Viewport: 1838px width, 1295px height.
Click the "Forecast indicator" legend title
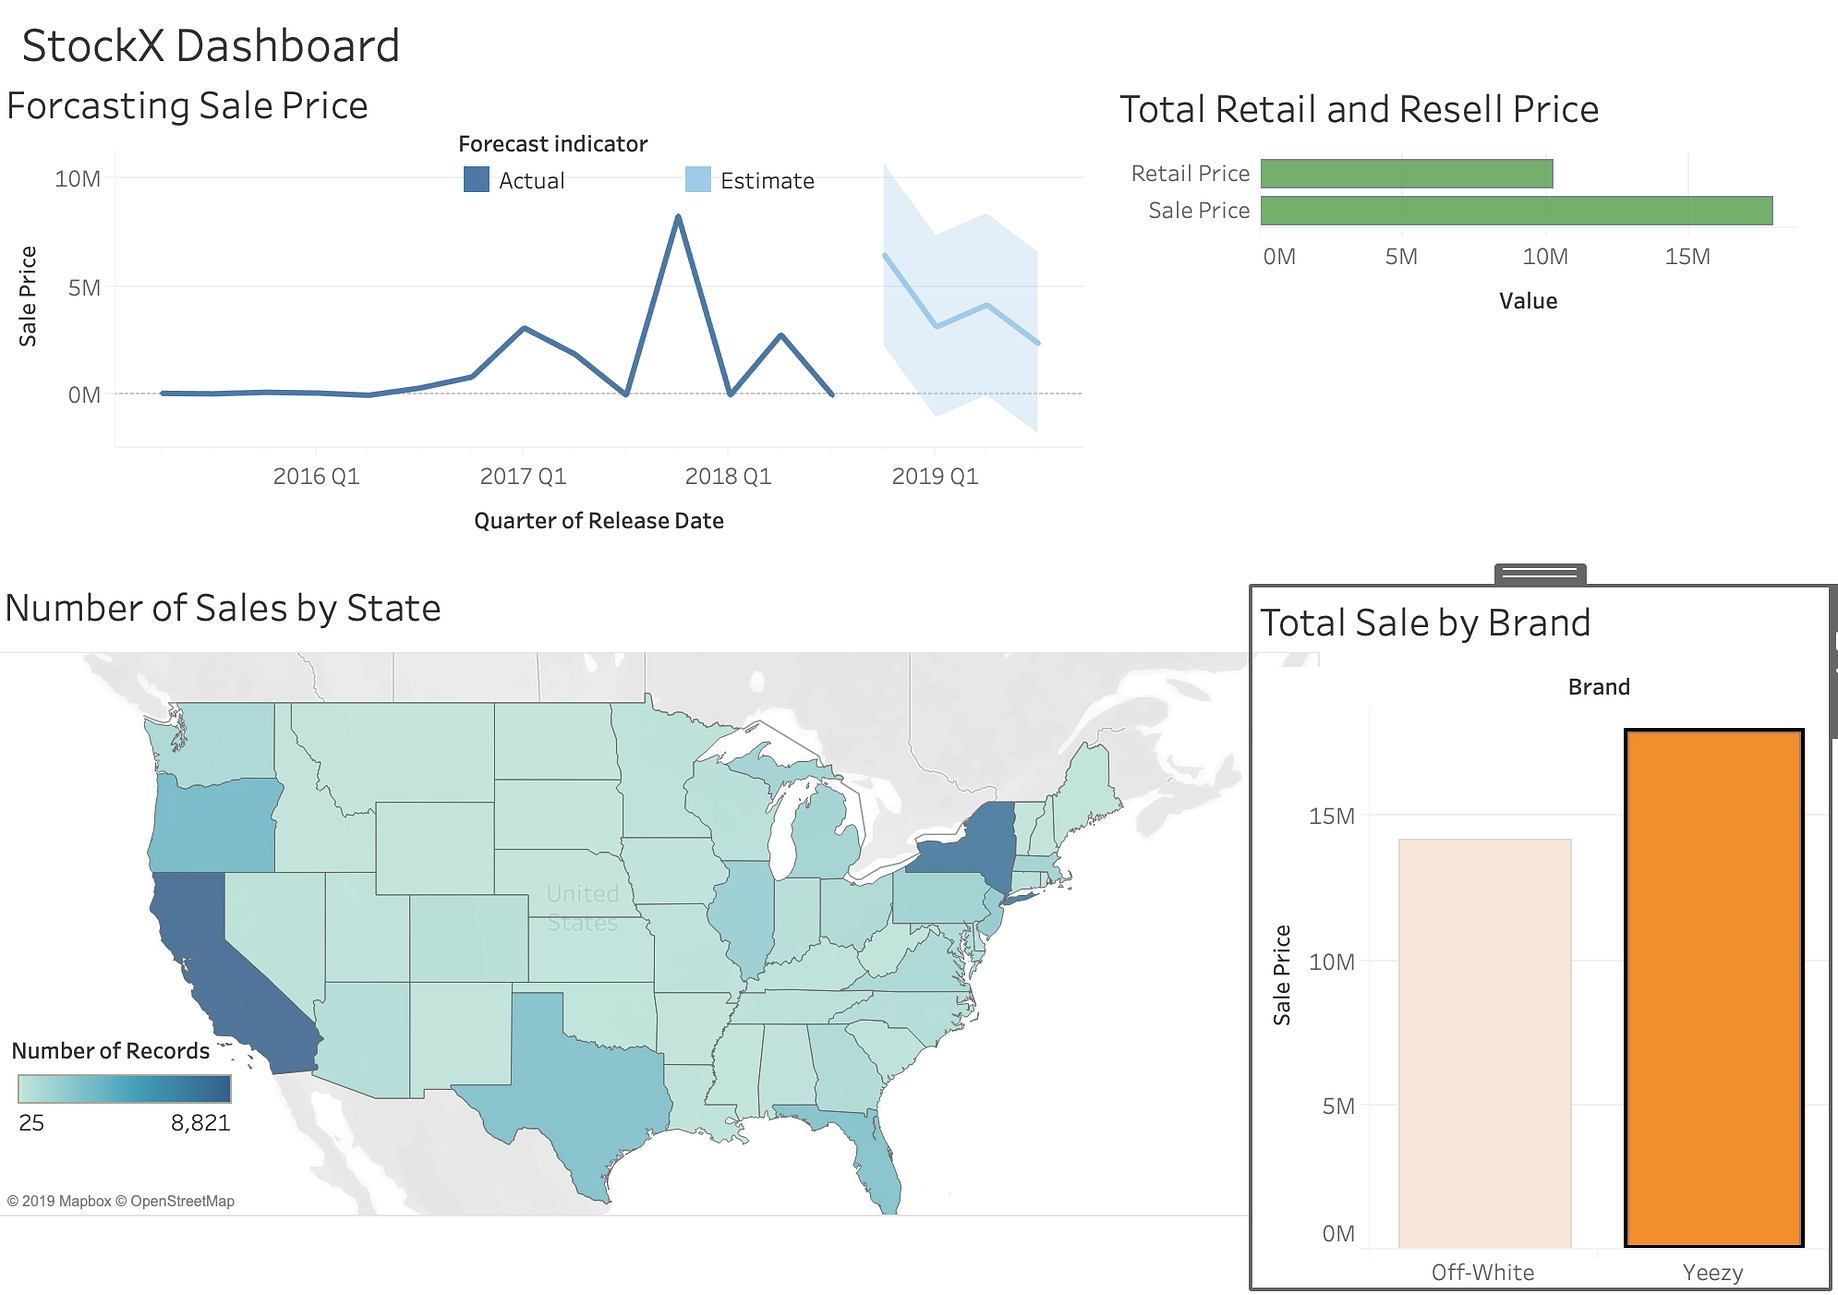tap(553, 144)
